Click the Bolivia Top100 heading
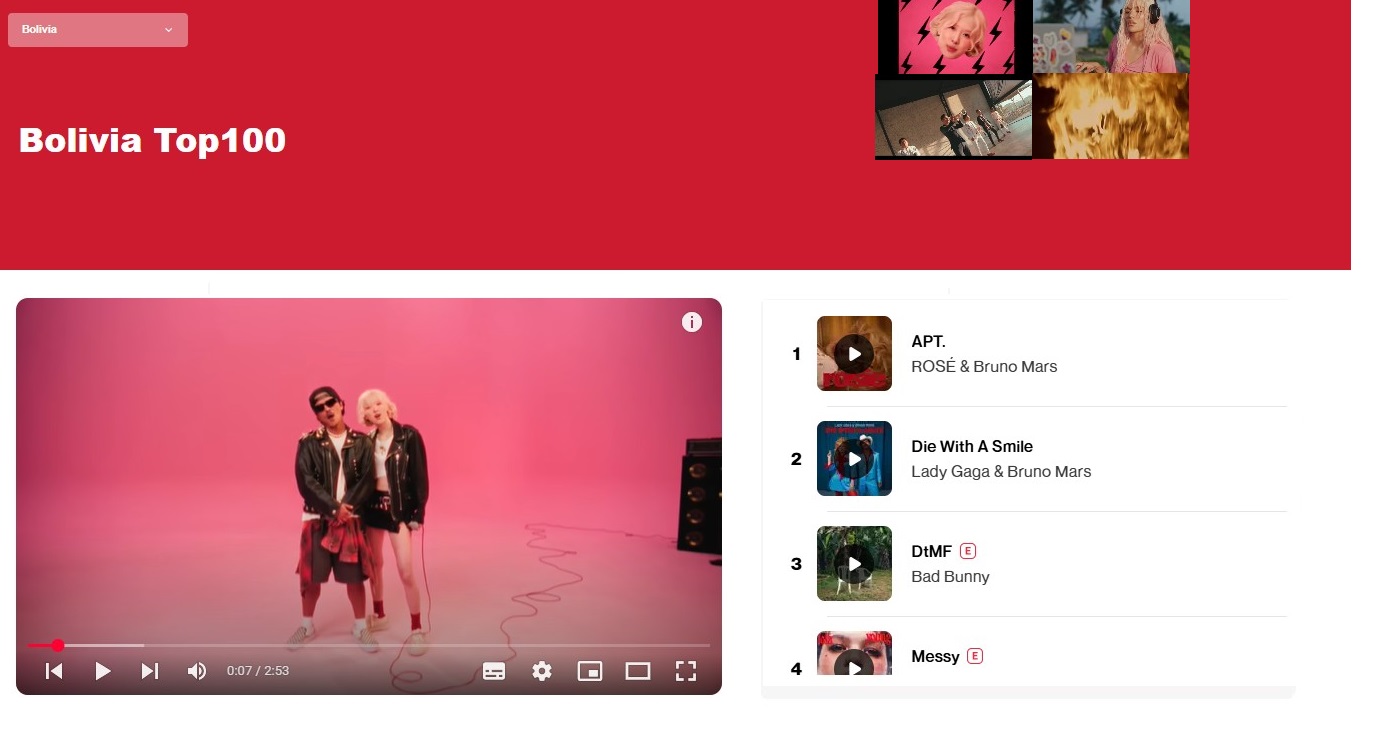The height and width of the screenshot is (734, 1395). tap(152, 140)
